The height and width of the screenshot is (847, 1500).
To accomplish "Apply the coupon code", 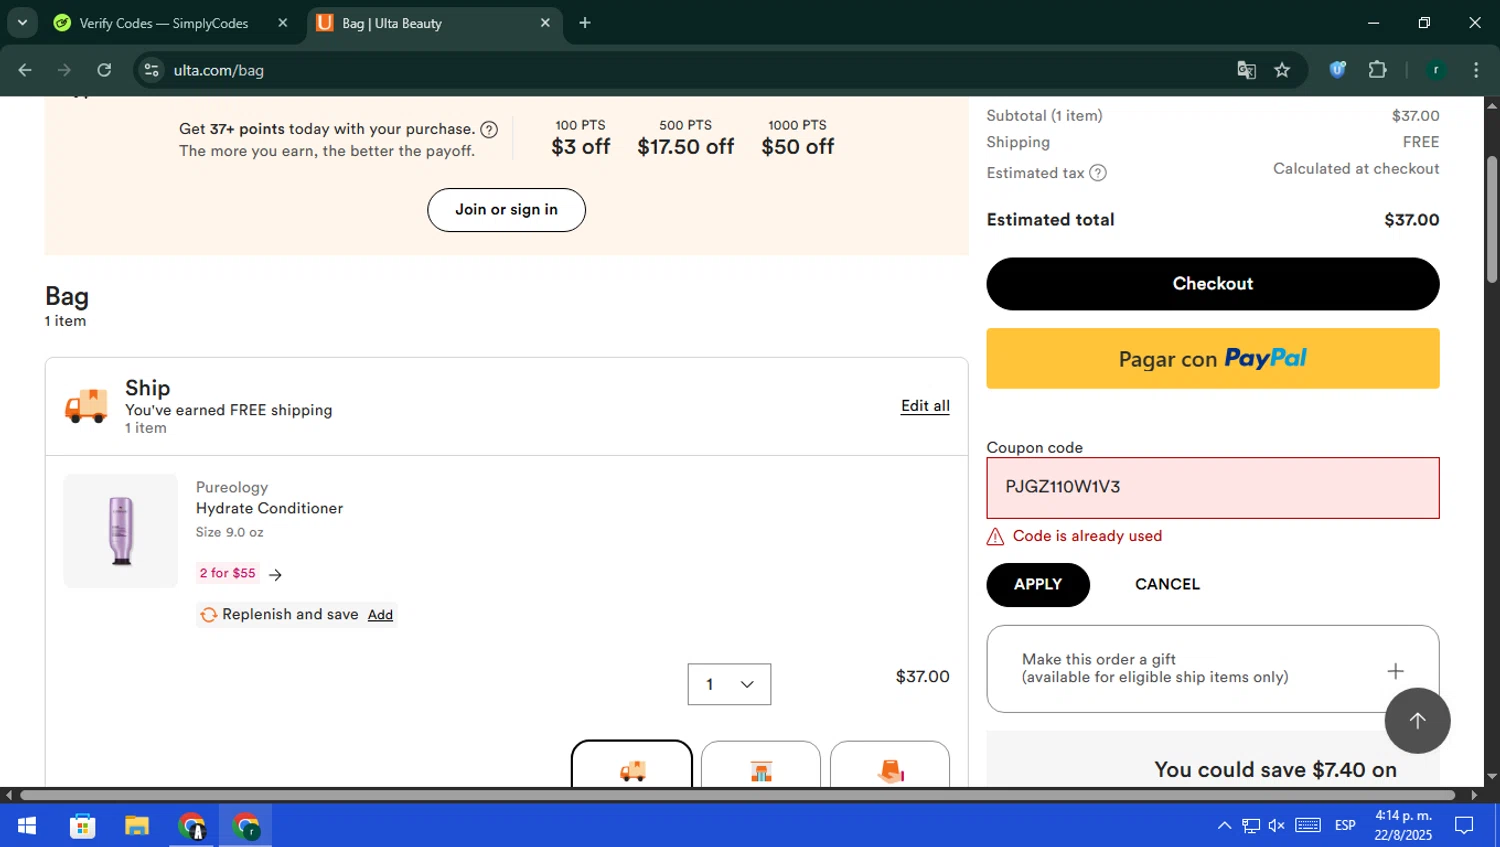I will [1037, 585].
